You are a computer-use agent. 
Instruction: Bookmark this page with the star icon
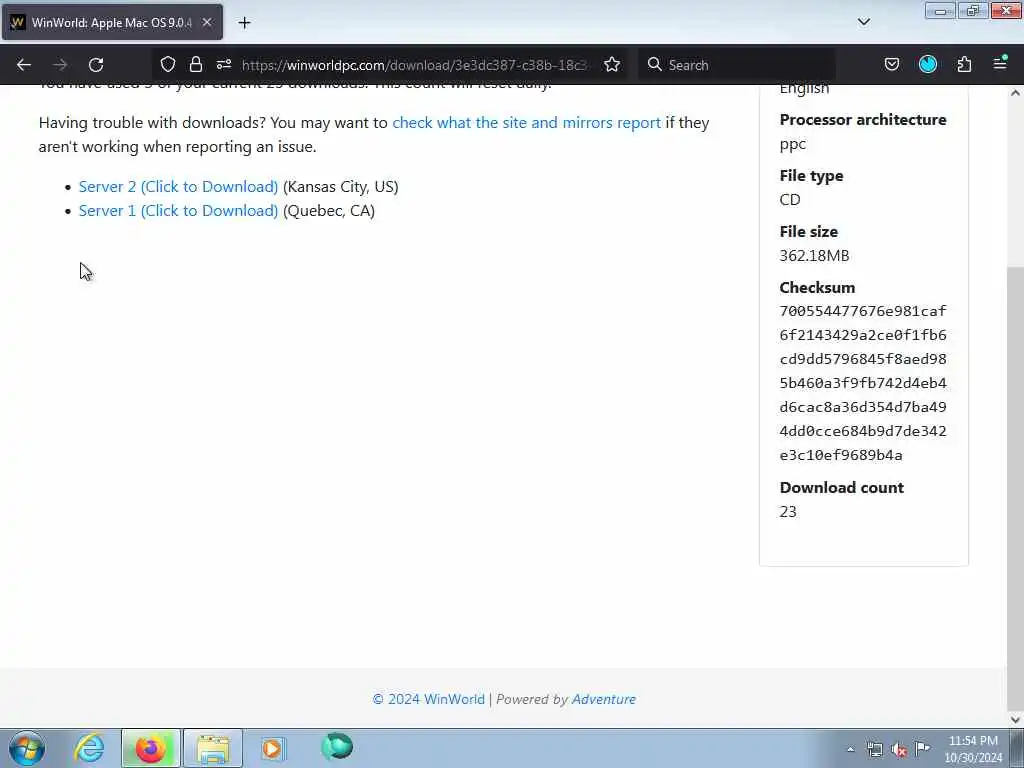(x=612, y=65)
